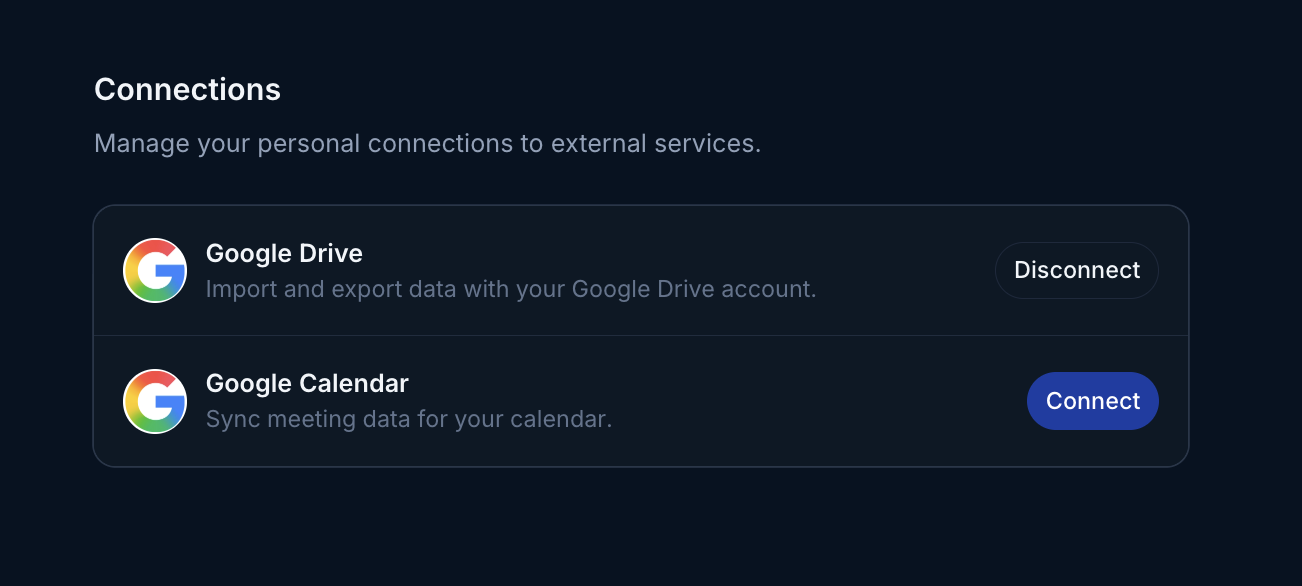This screenshot has width=1302, height=586.
Task: Click the 'Manage your personal connections' subtitle text
Action: pyautogui.click(x=428, y=144)
